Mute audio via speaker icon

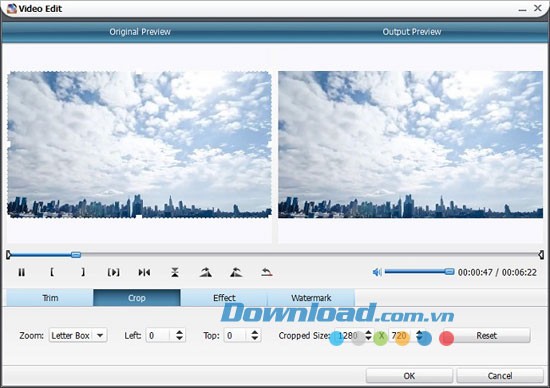point(377,272)
